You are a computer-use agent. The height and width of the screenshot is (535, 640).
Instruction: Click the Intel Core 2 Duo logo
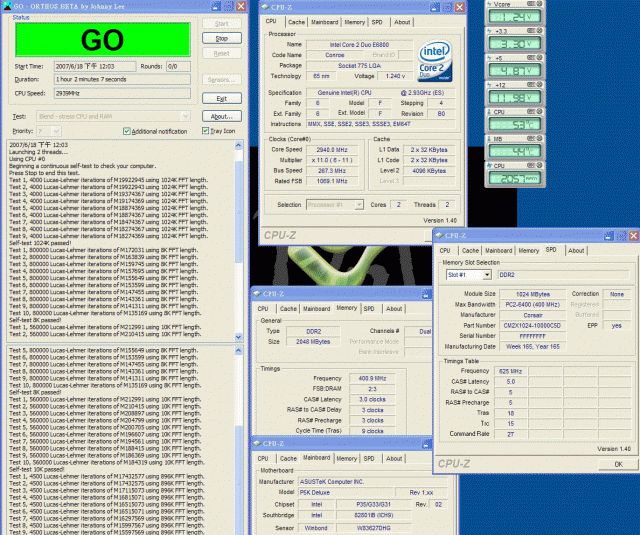435,60
